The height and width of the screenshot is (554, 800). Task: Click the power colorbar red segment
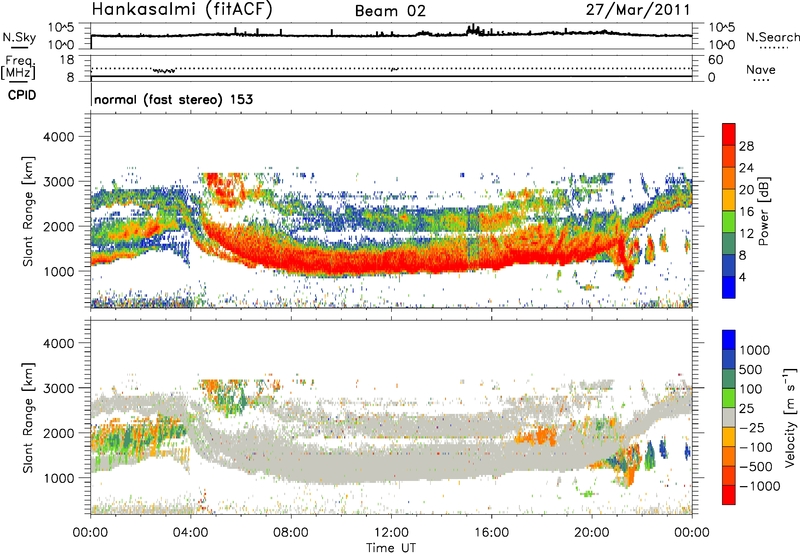[x=729, y=134]
